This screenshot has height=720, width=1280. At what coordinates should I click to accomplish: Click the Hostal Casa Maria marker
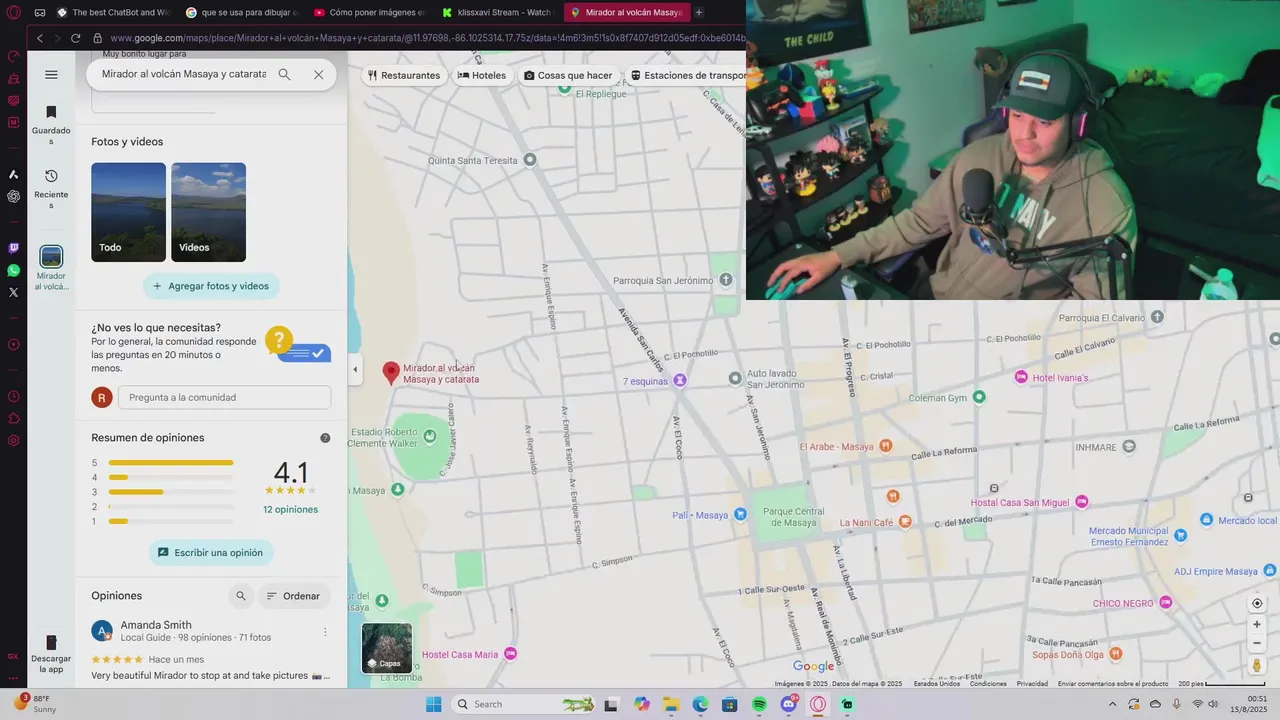click(511, 654)
